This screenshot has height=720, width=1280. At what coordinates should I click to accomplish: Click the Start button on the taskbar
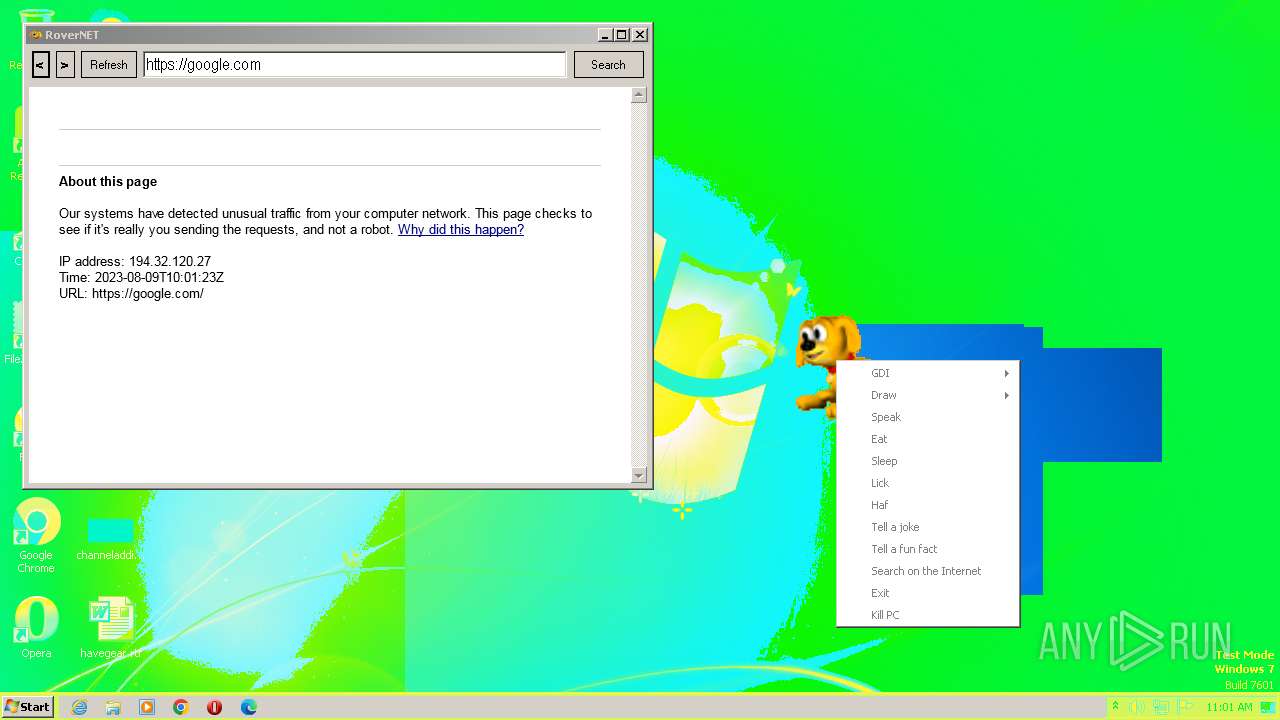28,707
